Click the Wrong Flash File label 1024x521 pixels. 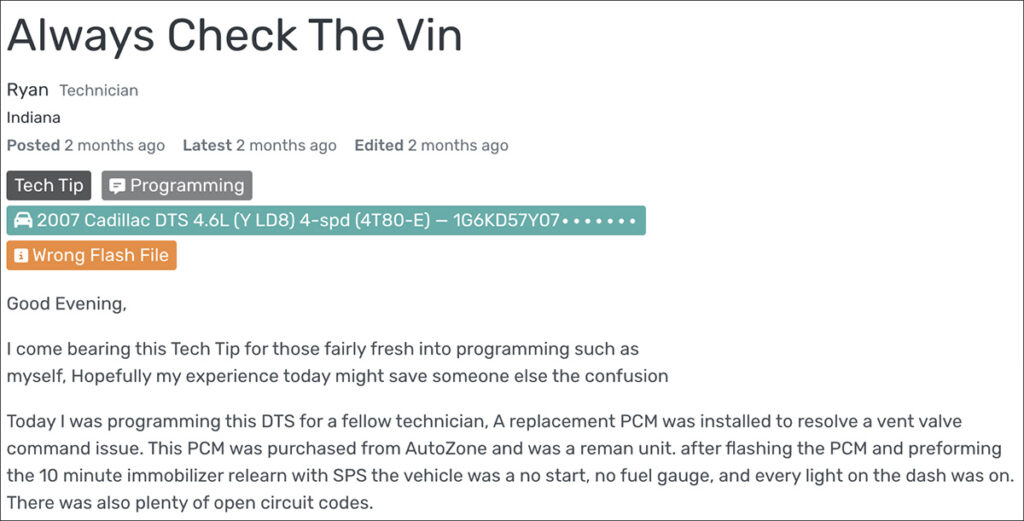coord(100,256)
